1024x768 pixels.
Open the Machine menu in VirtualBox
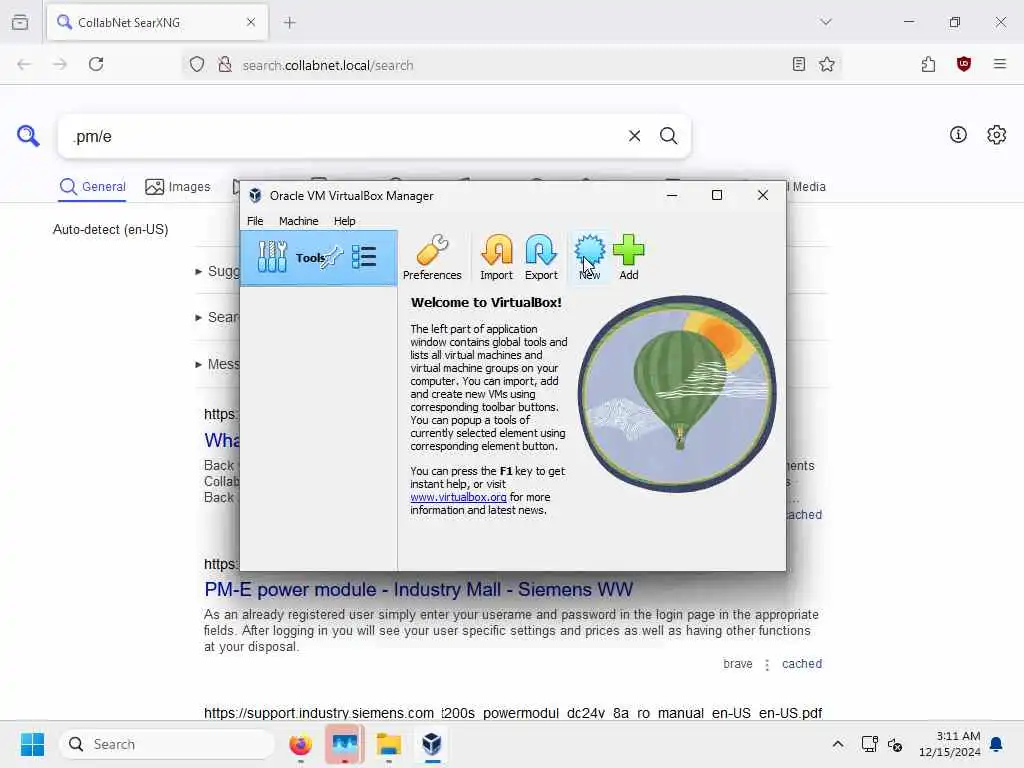click(298, 221)
